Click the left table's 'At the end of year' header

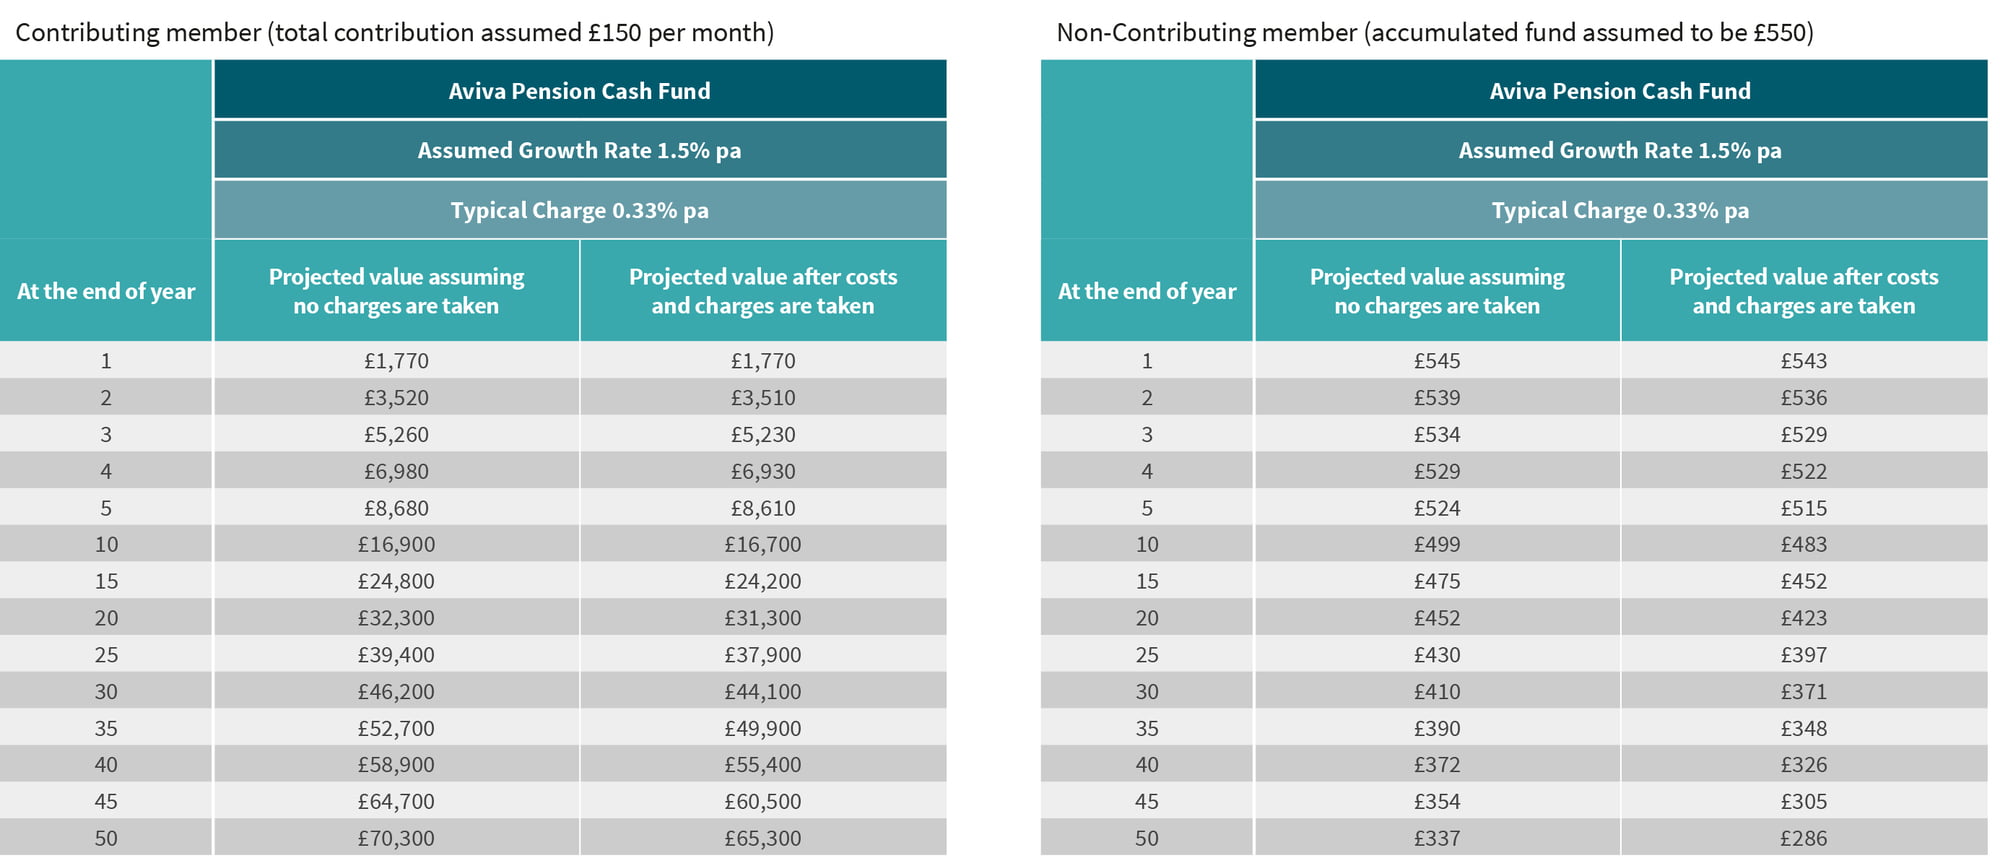click(x=106, y=291)
